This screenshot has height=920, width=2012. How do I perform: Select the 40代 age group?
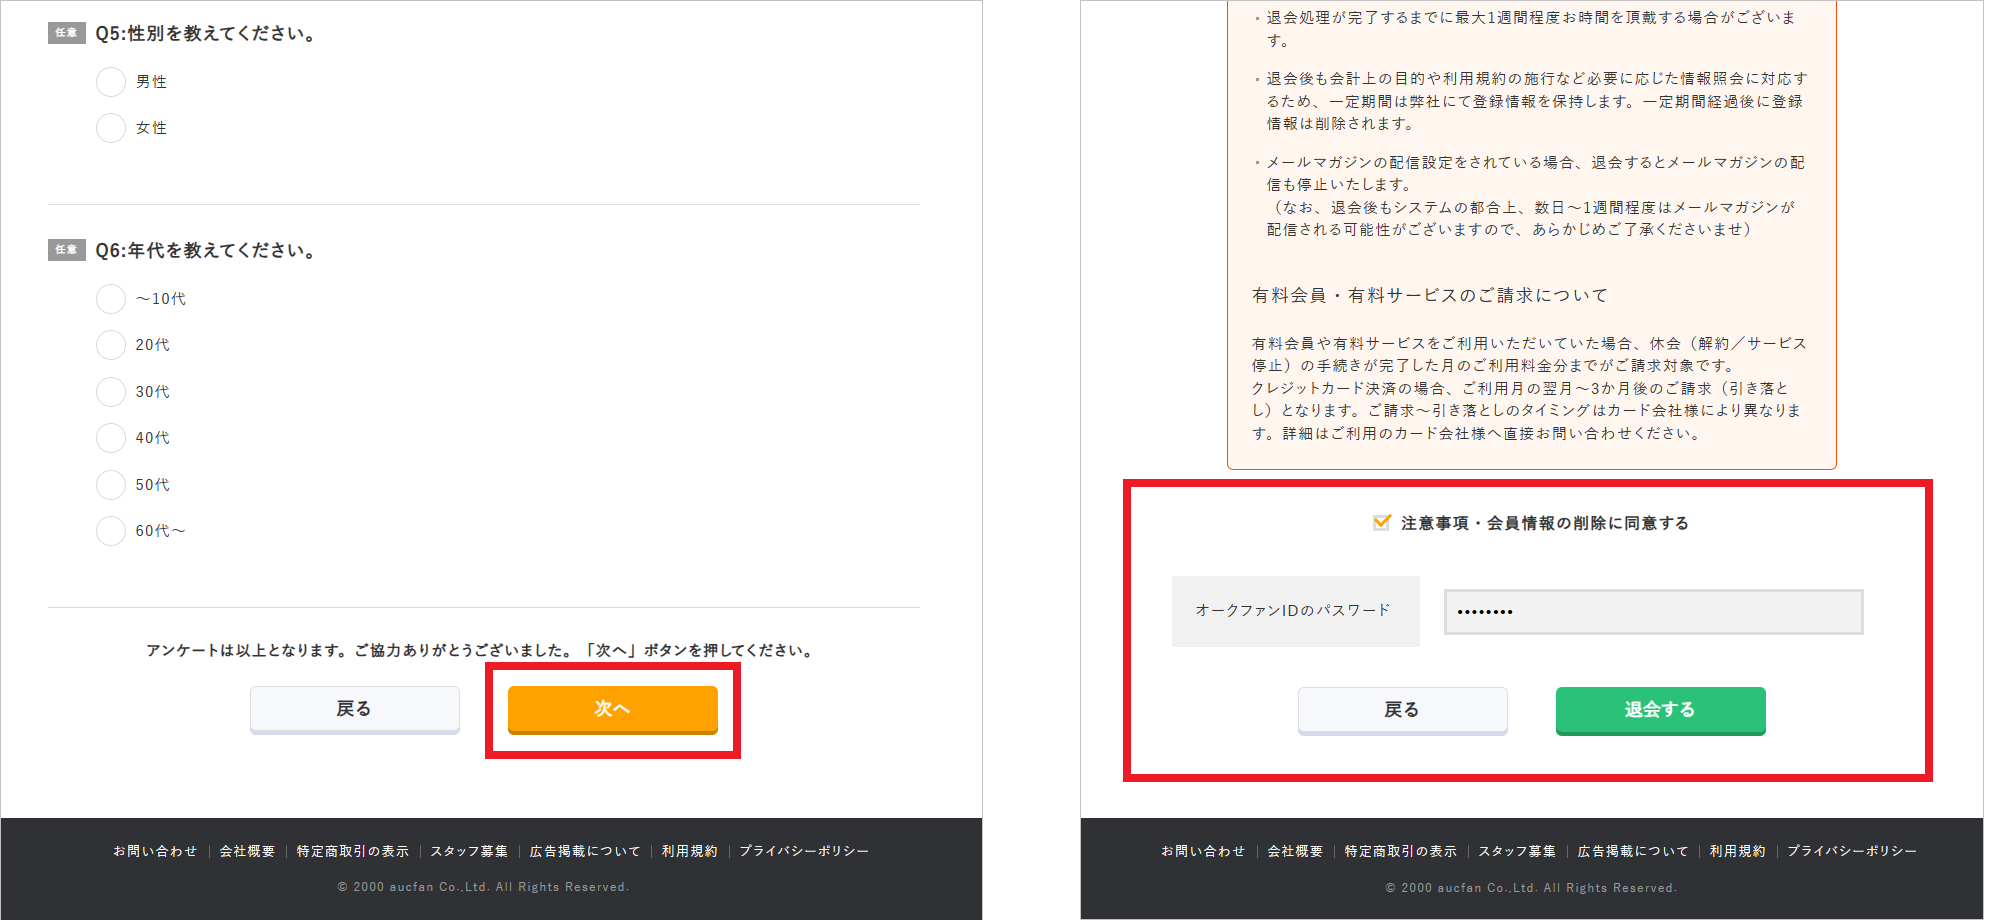pyautogui.click(x=110, y=437)
